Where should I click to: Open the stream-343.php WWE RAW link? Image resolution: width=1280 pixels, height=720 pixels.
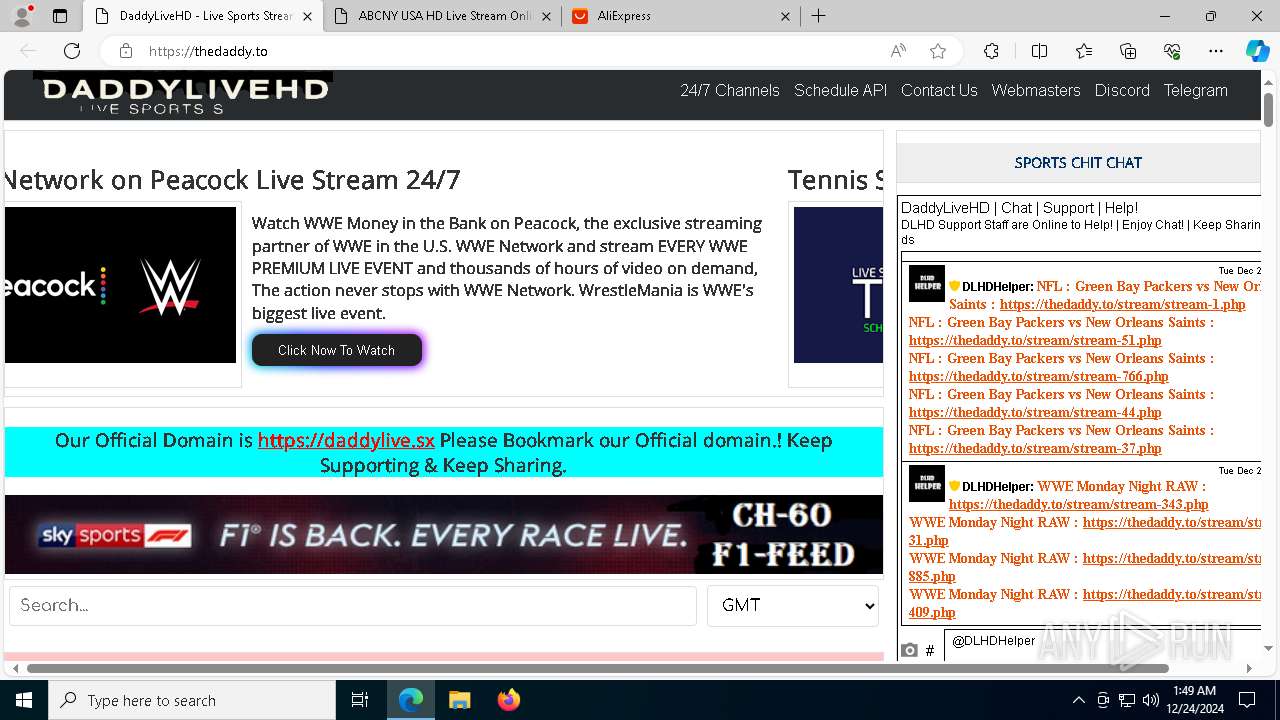[x=1078, y=505]
